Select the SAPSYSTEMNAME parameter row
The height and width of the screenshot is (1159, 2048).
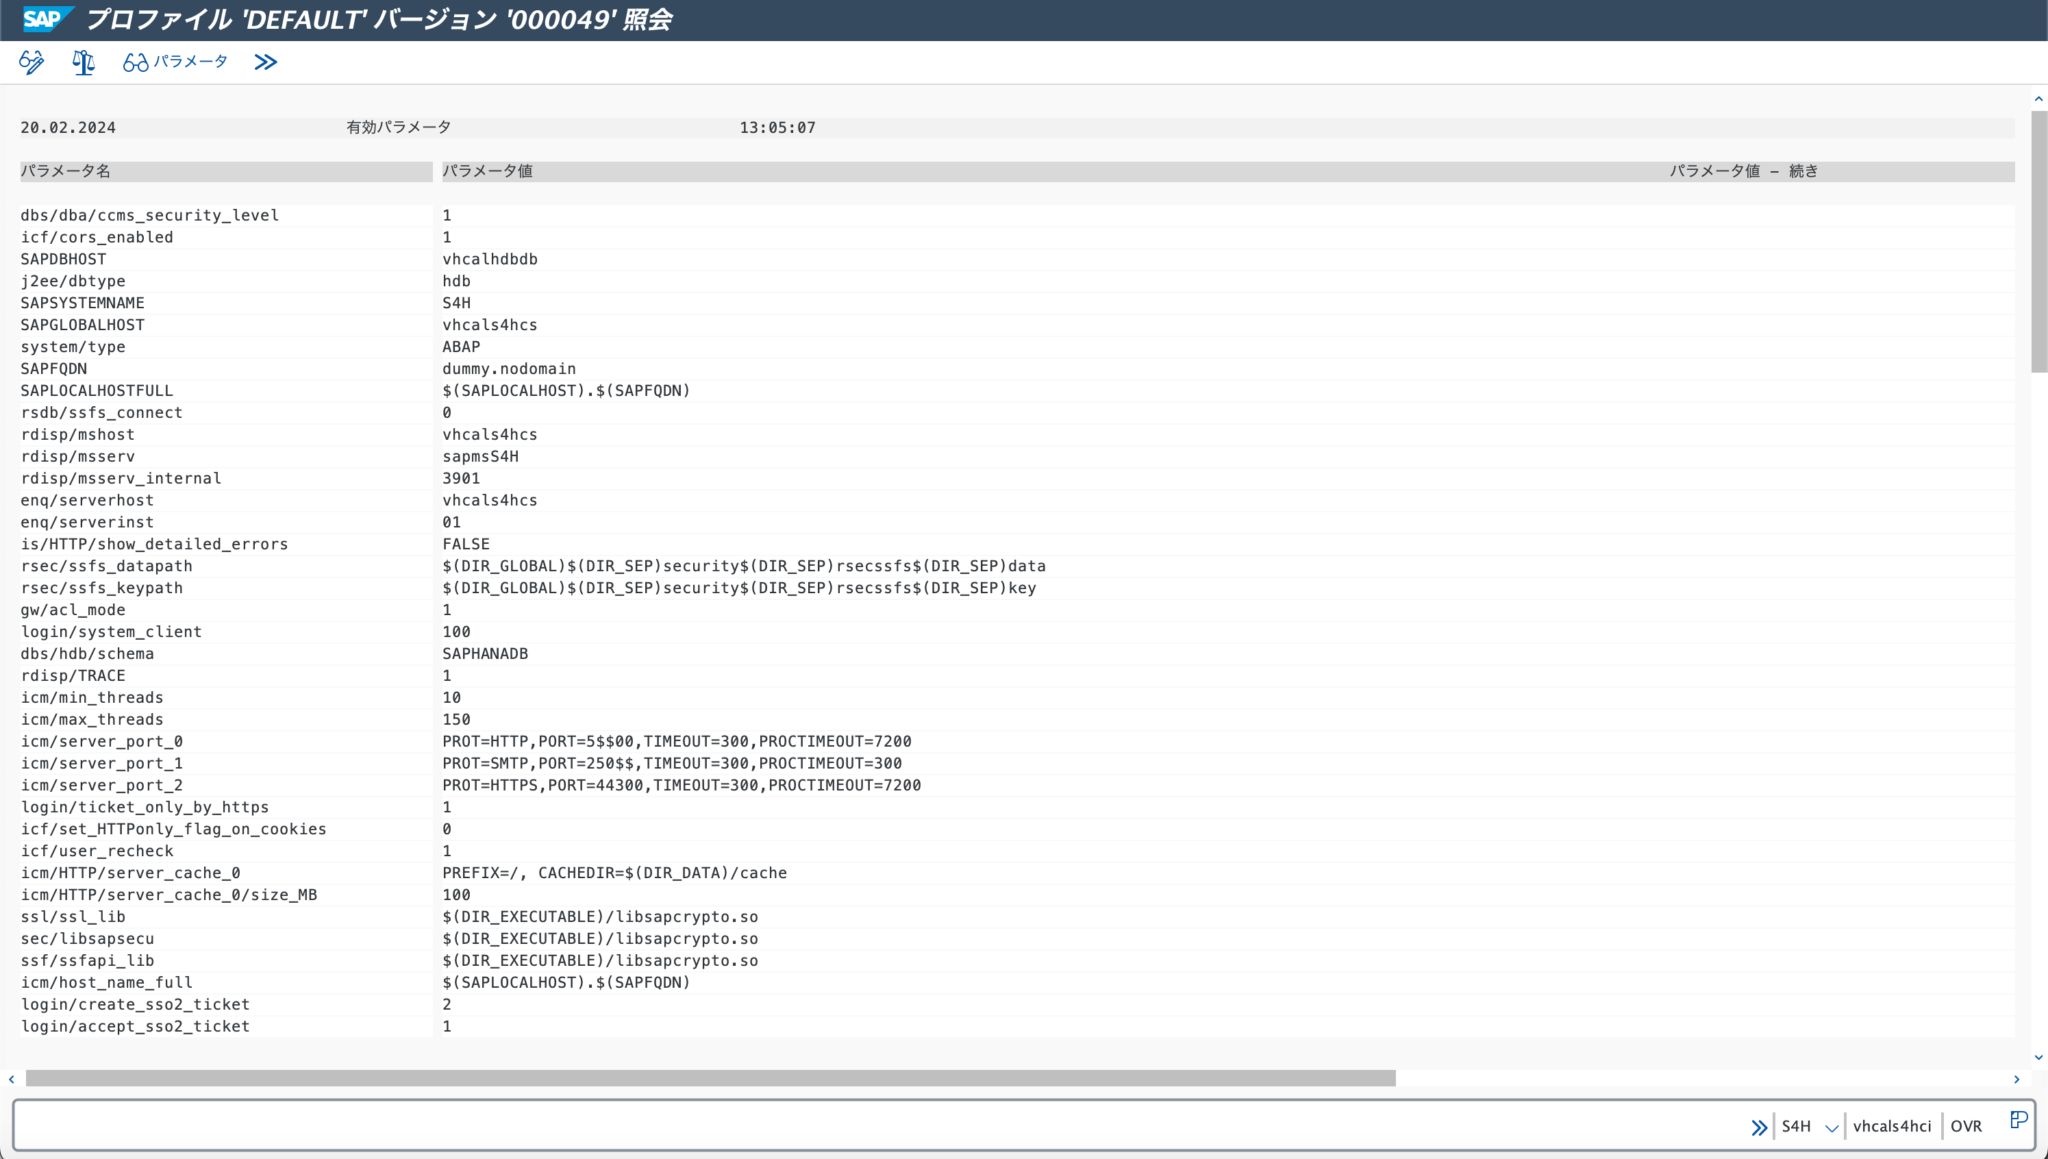tap(82, 302)
